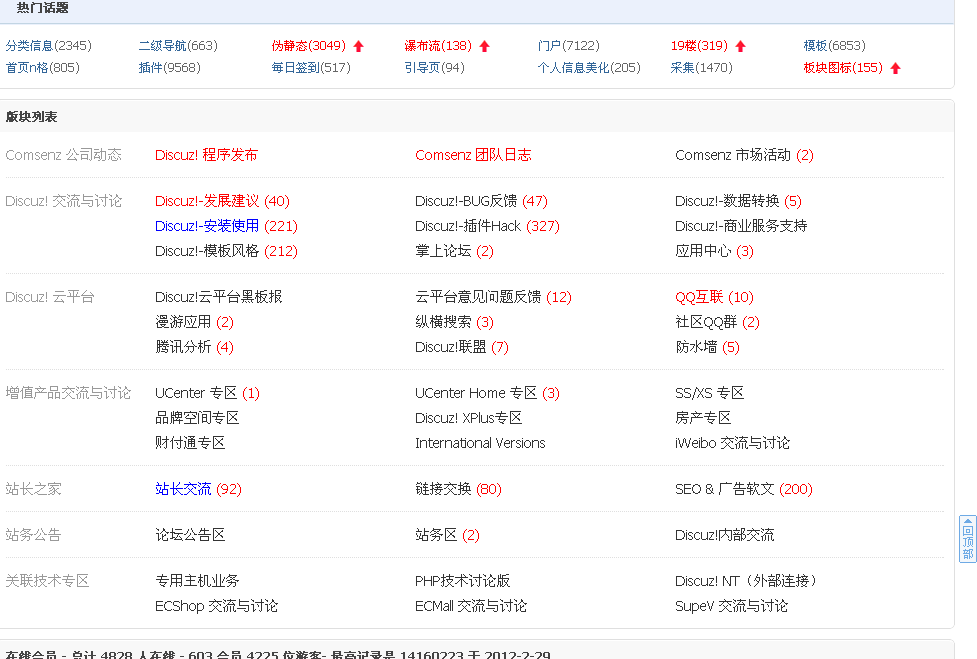
Task: Open the Comsenz 公司动态 category
Action: (x=64, y=154)
